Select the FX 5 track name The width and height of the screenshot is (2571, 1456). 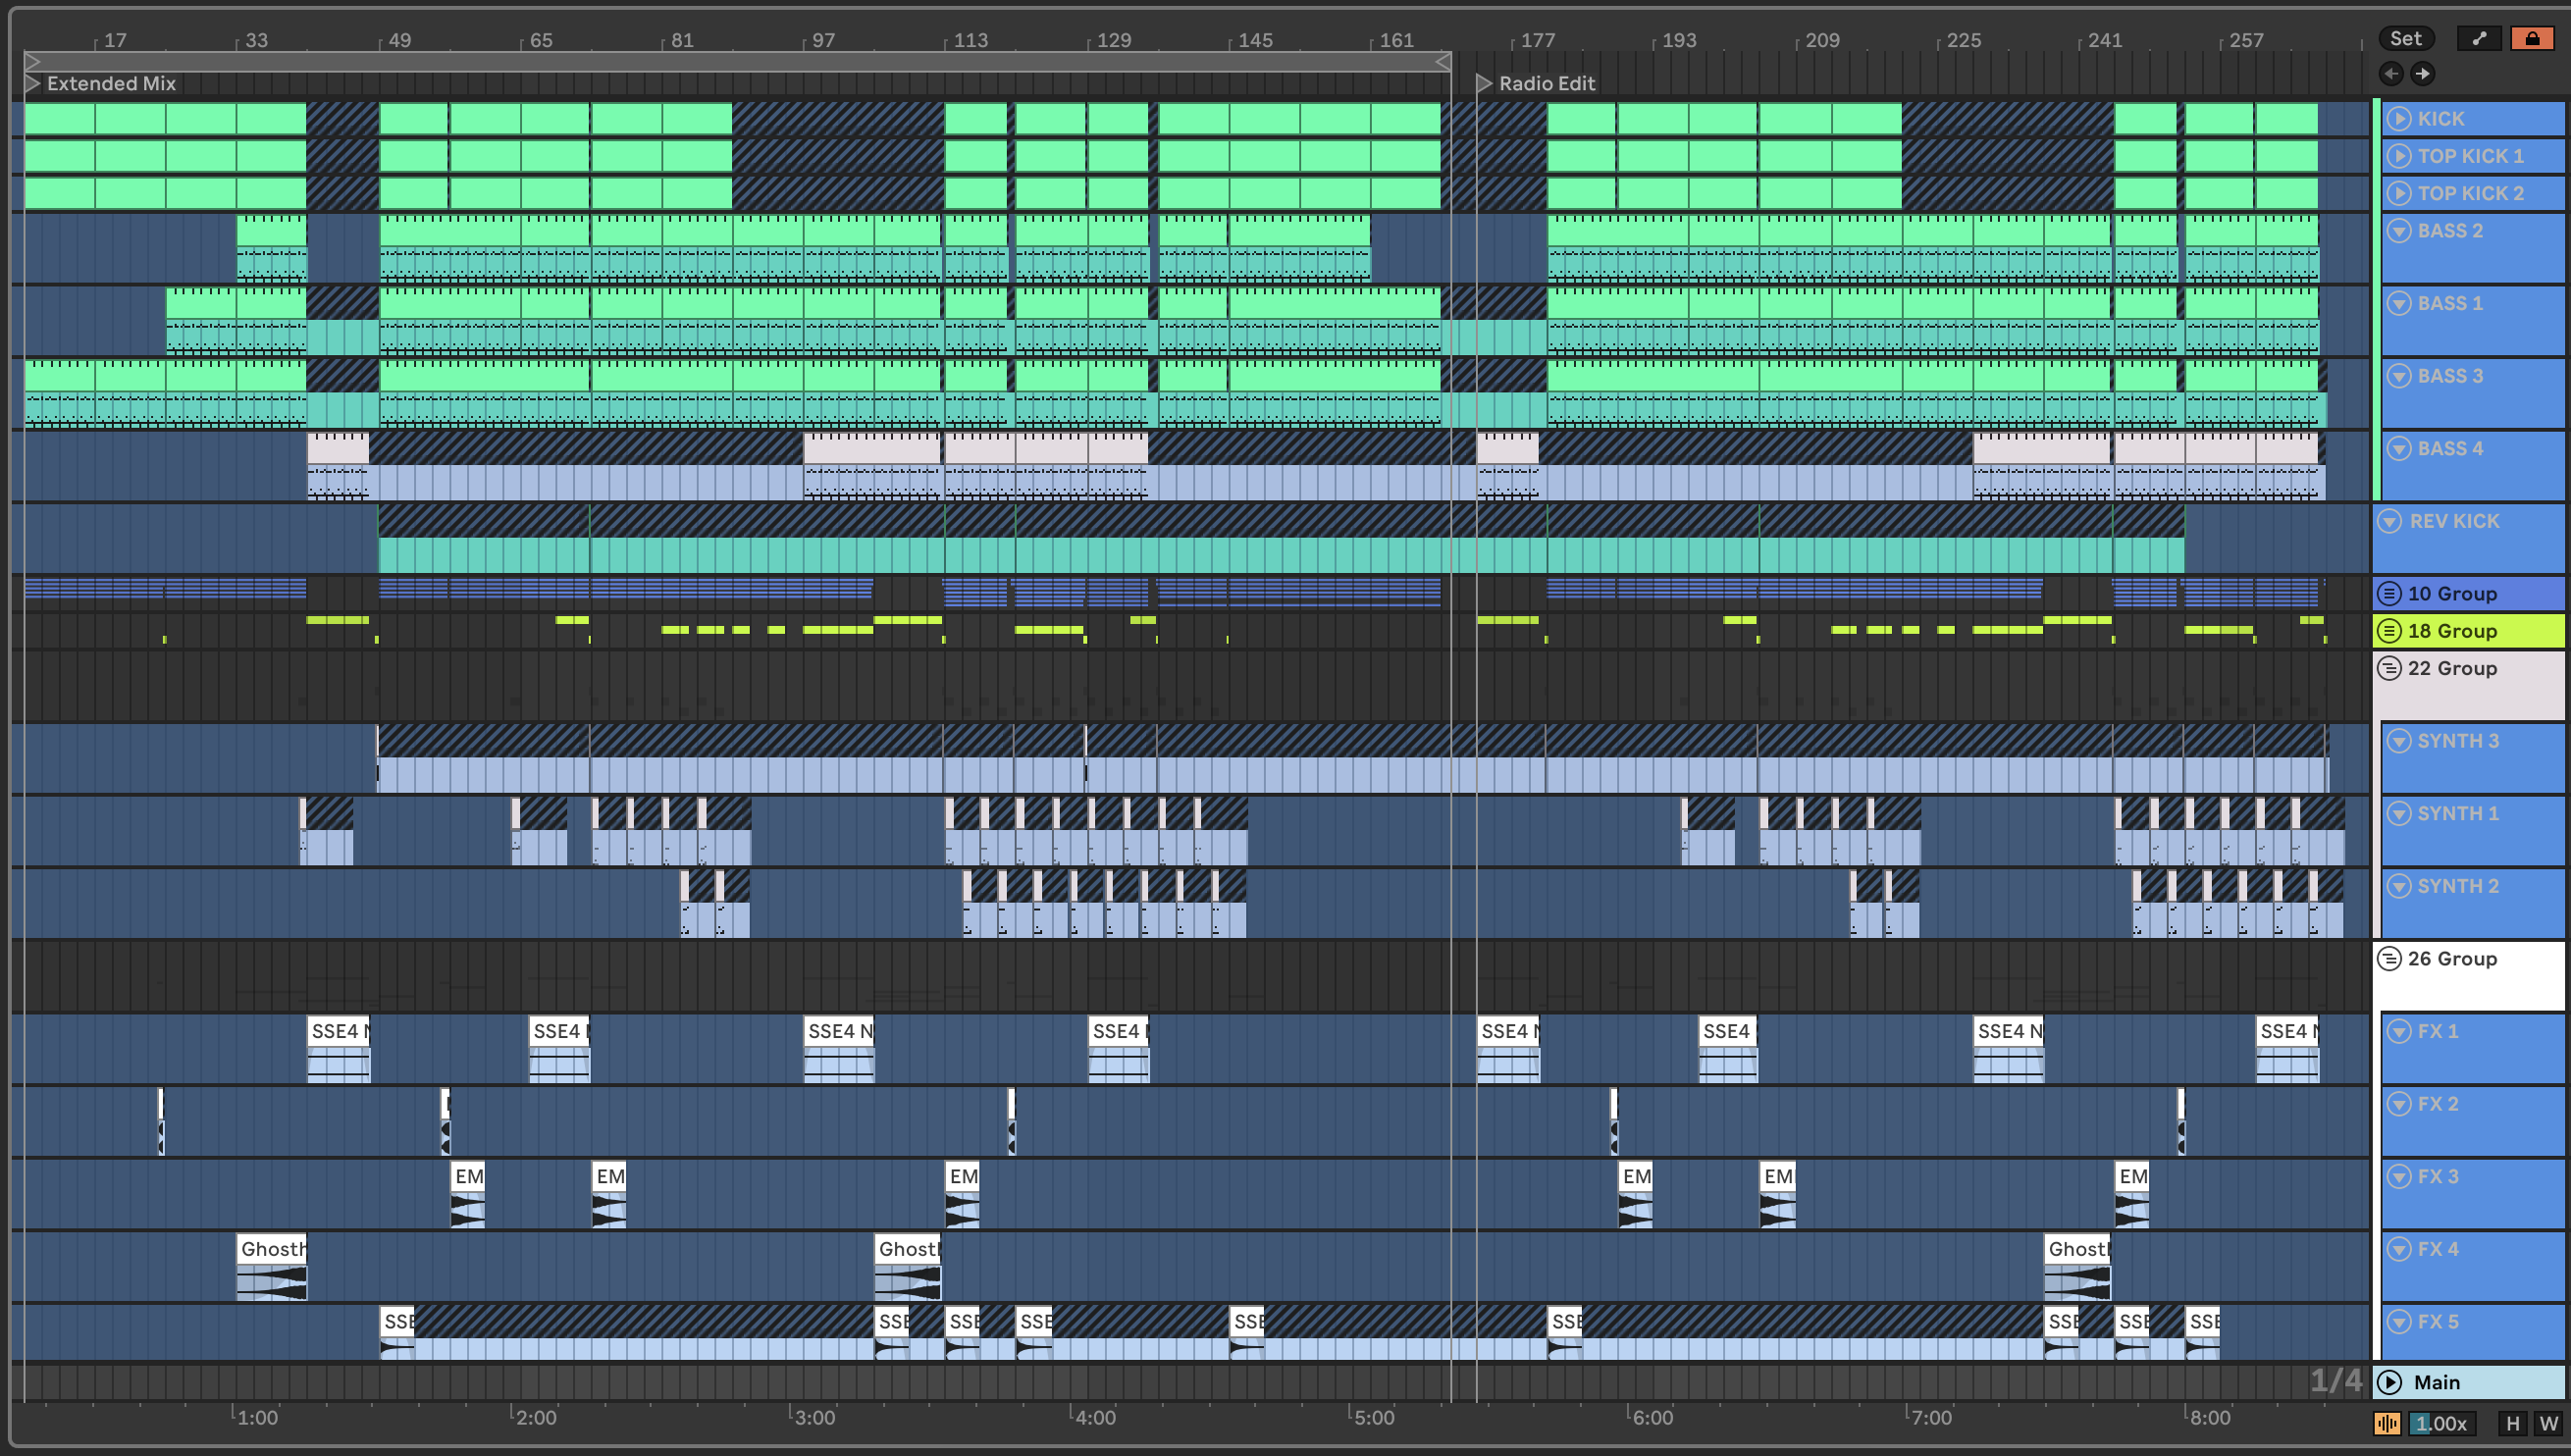tap(2437, 1321)
